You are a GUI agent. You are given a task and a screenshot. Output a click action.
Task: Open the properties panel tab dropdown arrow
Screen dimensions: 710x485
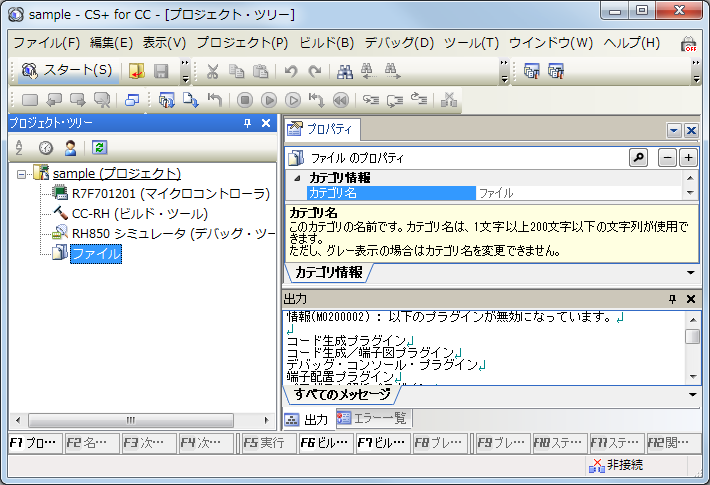674,131
